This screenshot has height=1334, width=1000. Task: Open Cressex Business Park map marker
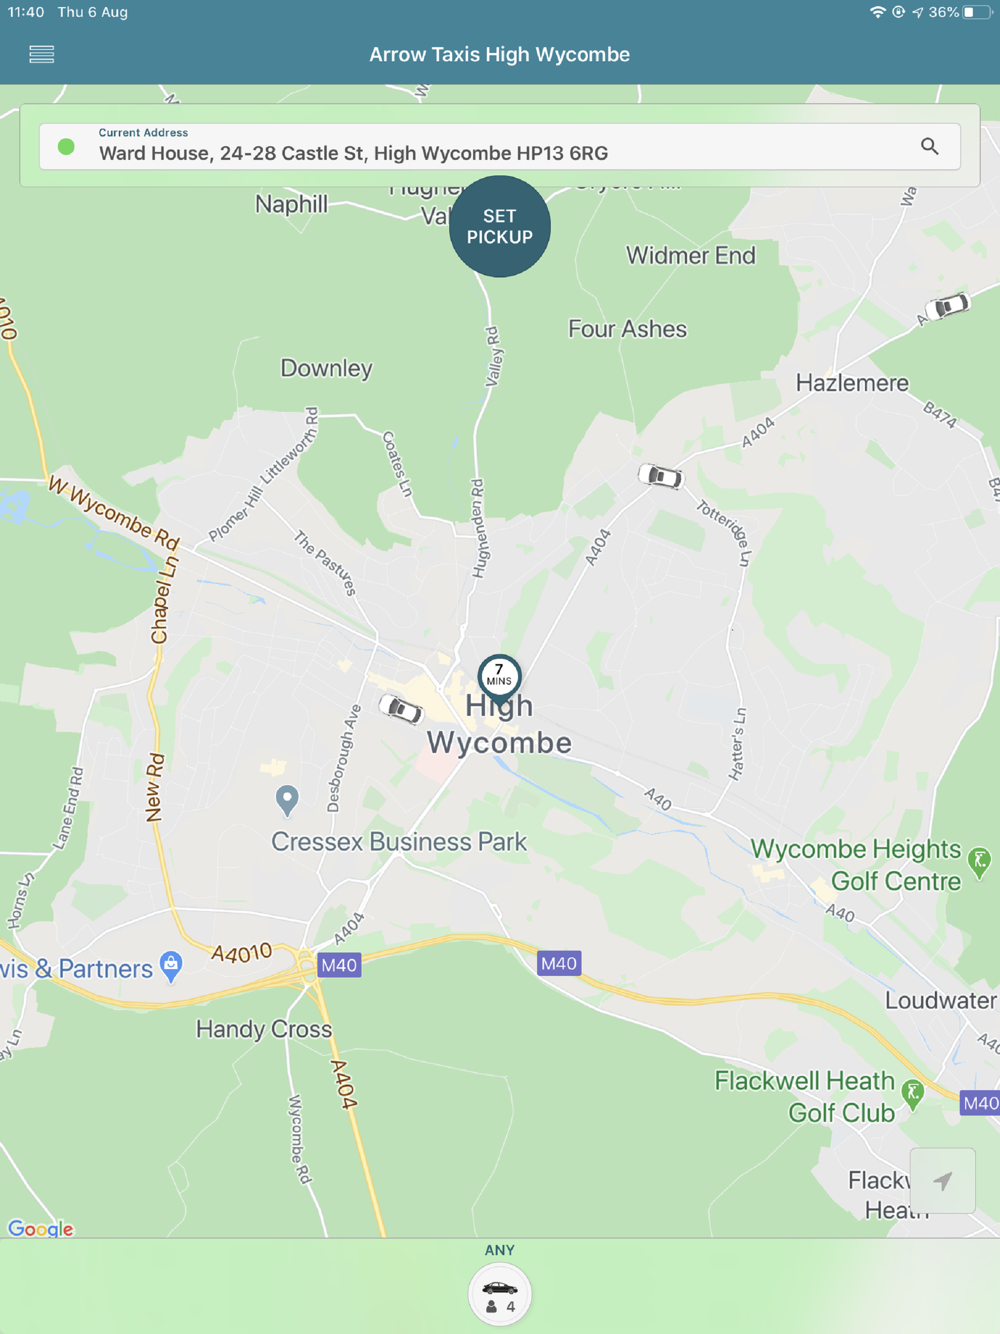pyautogui.click(x=287, y=800)
